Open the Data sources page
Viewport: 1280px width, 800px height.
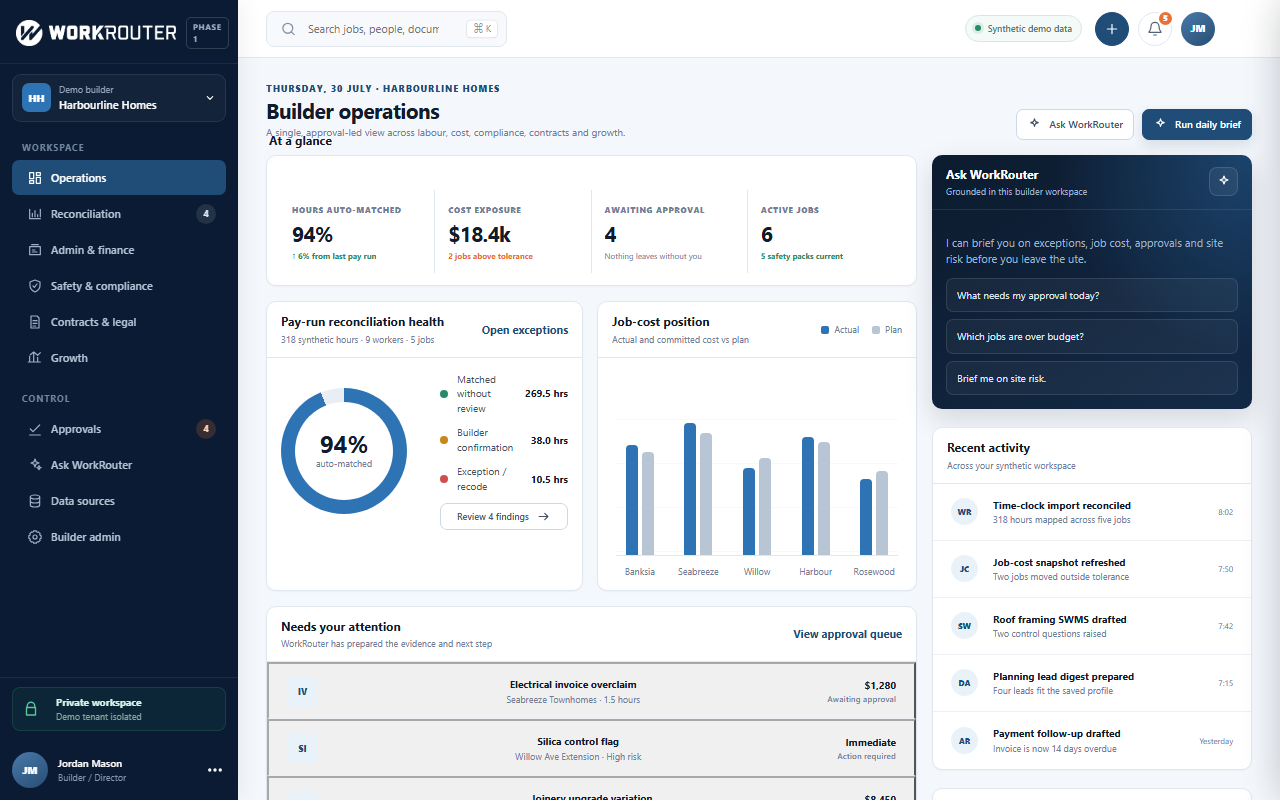tap(119, 501)
